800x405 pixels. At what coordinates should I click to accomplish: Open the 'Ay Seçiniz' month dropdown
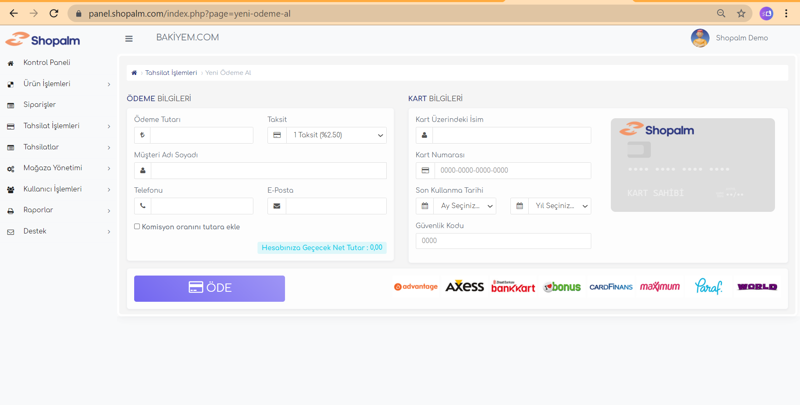point(464,206)
